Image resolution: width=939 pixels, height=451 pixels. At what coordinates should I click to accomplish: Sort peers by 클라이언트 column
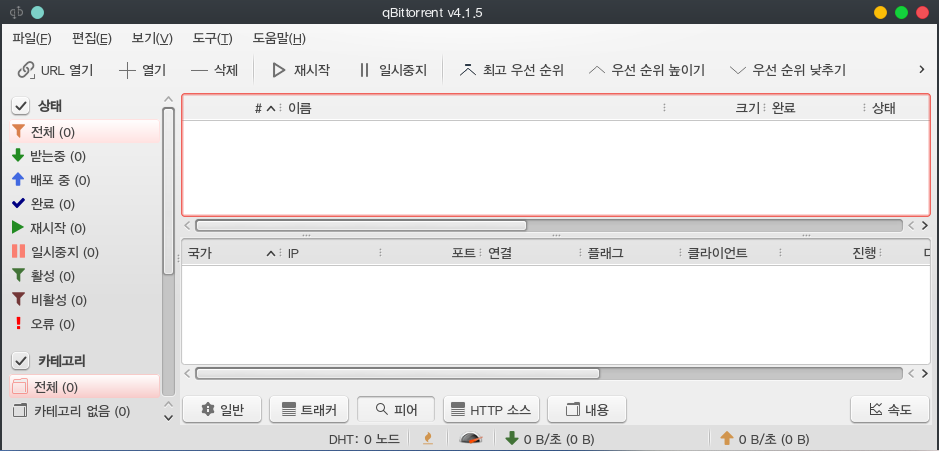[731, 253]
